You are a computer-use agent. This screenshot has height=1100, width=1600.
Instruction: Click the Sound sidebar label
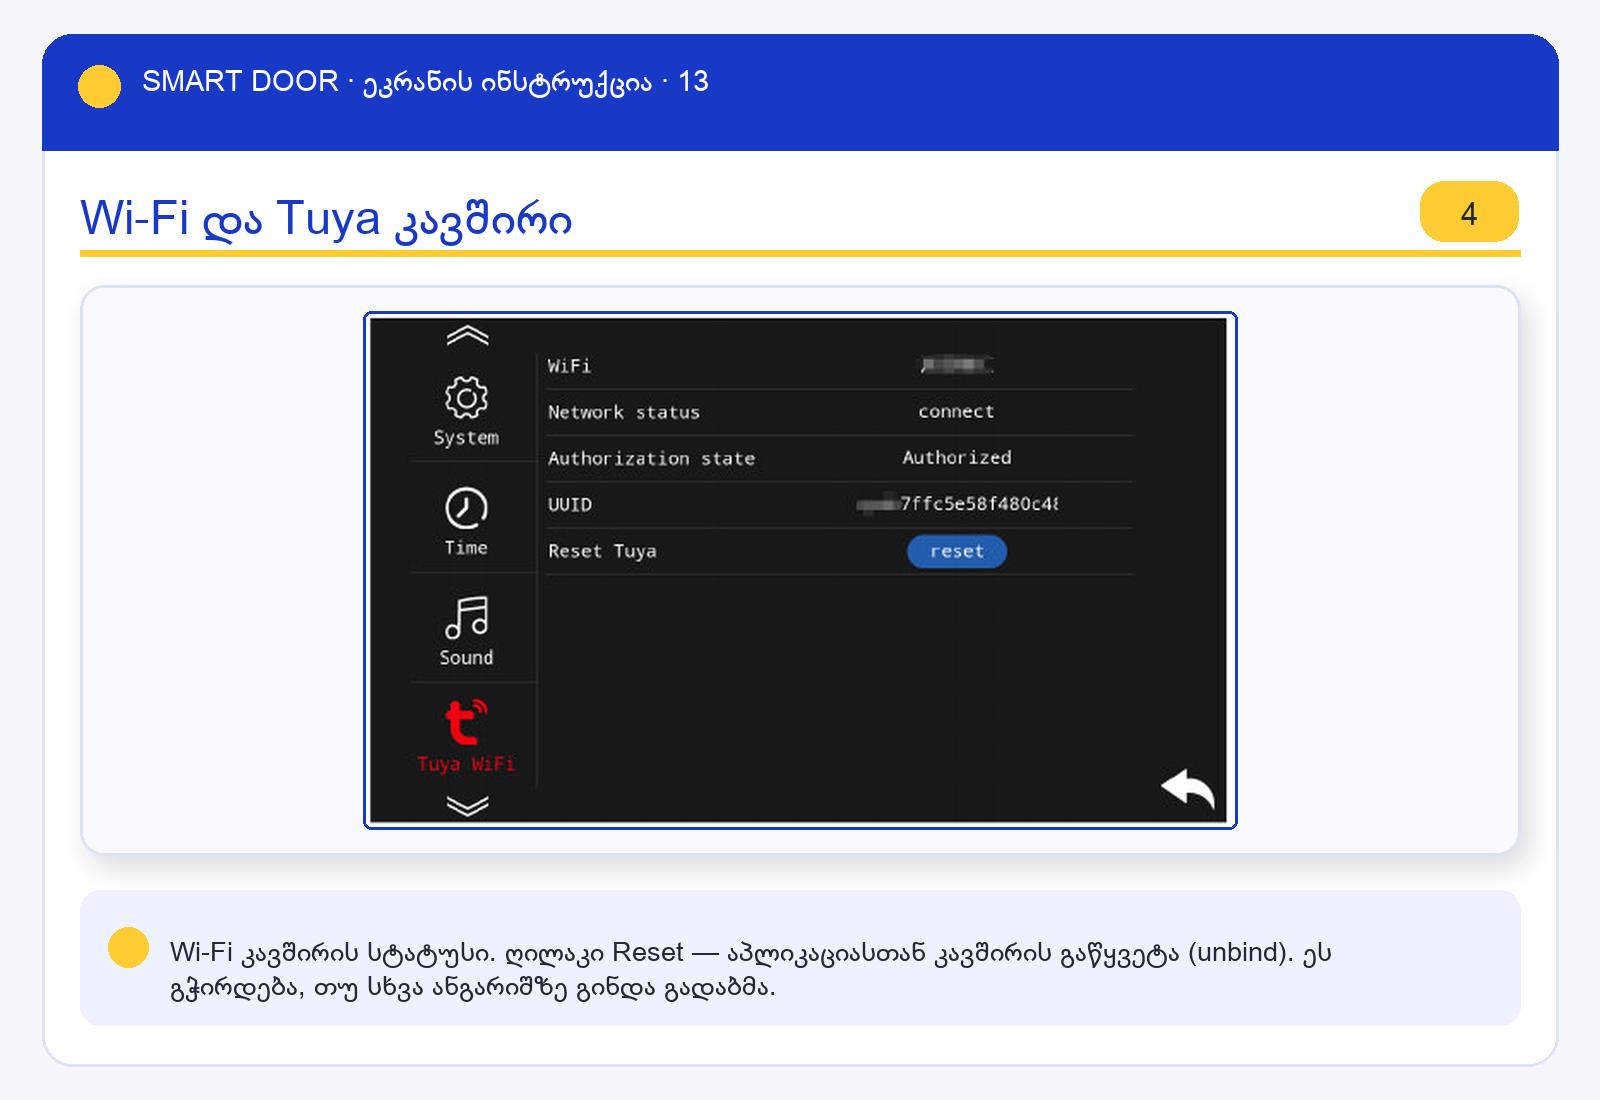(466, 657)
